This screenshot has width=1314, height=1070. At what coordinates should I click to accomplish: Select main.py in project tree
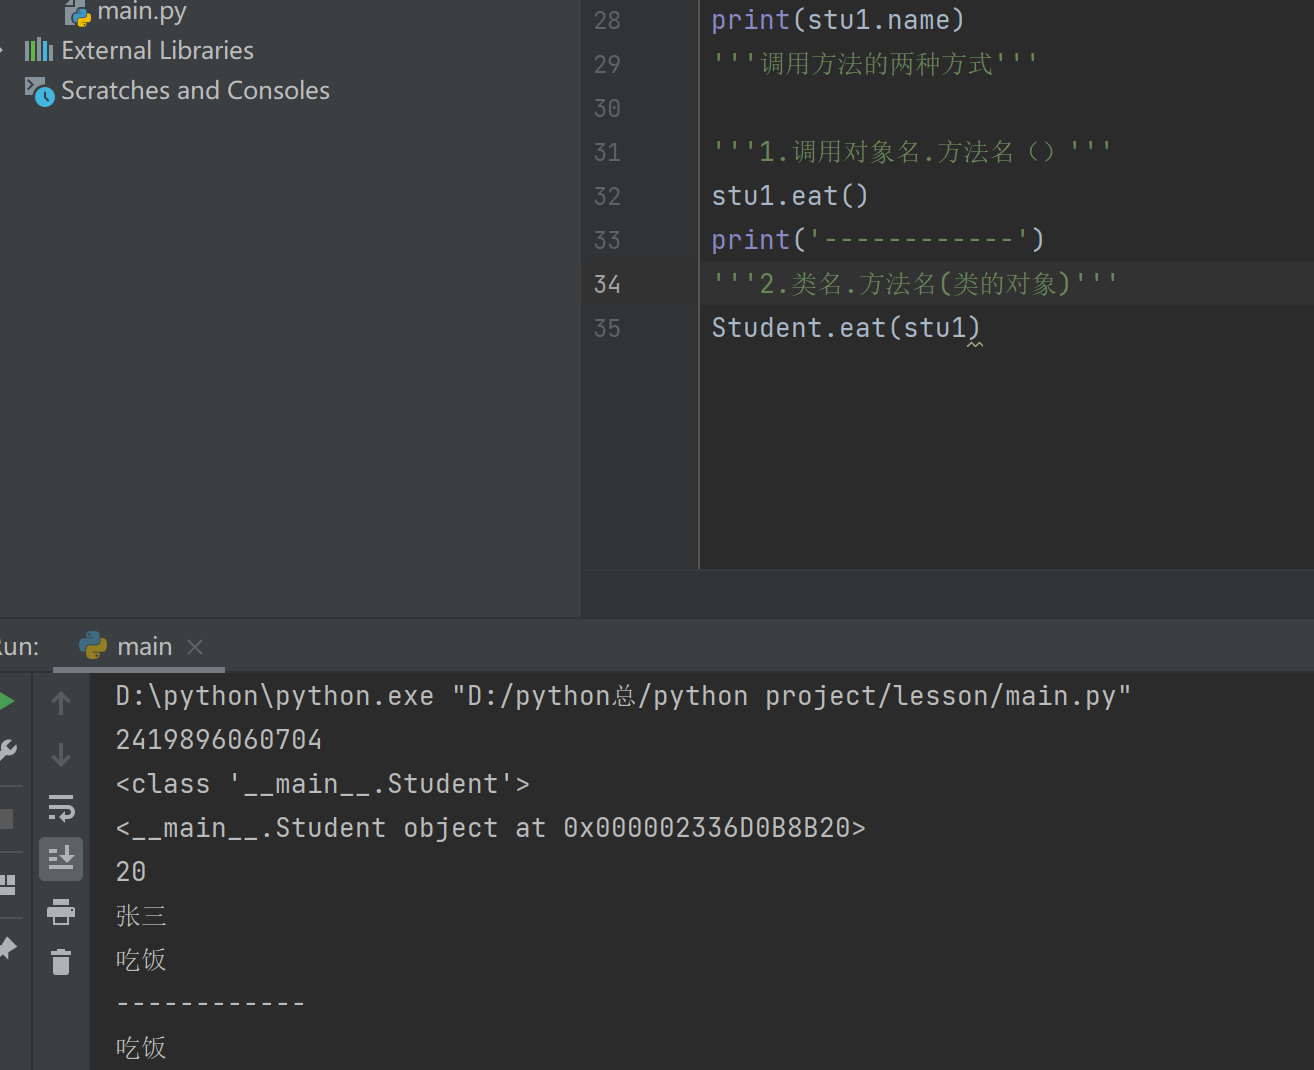(142, 12)
